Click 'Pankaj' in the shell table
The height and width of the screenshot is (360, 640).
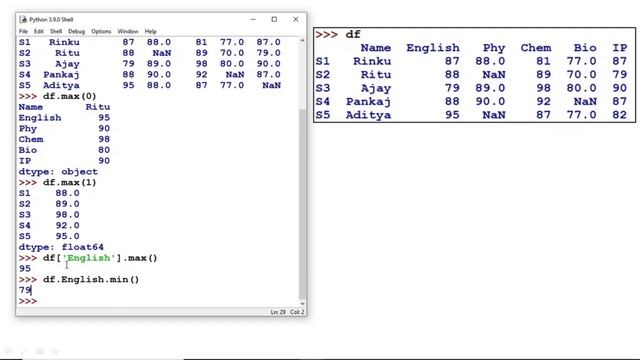[61, 75]
